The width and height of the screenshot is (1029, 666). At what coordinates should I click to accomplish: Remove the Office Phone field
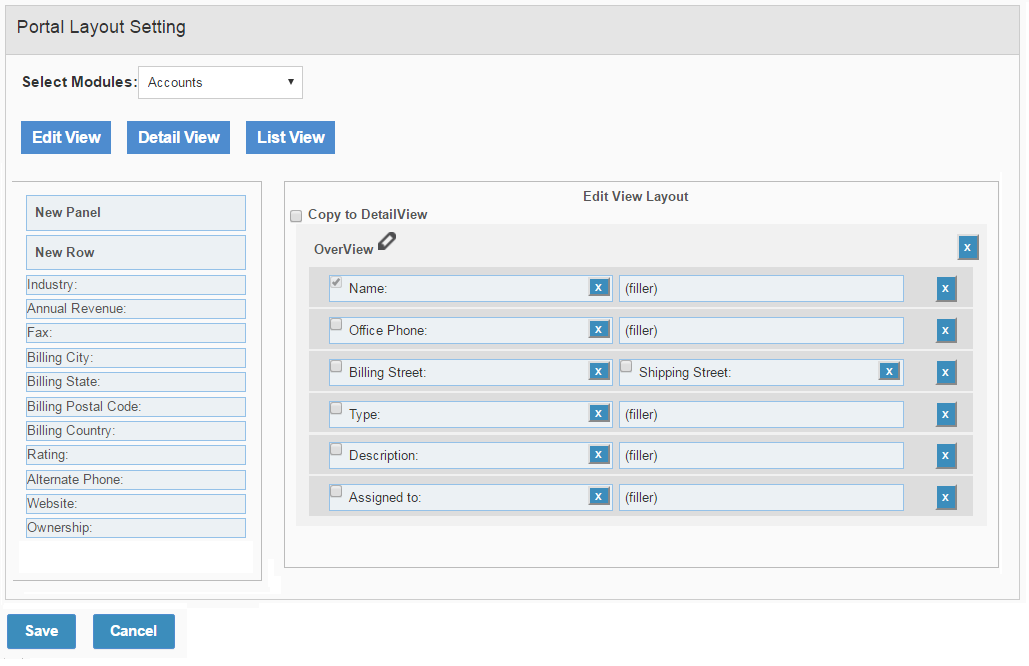[598, 330]
